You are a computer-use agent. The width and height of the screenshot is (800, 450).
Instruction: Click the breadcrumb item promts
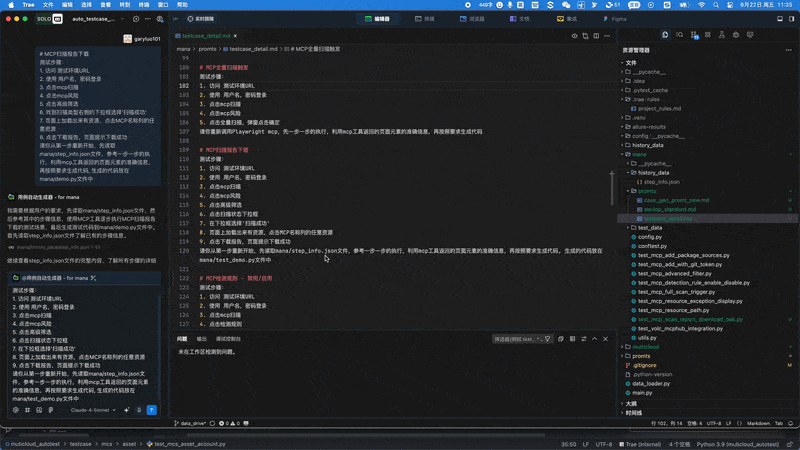tap(207, 49)
